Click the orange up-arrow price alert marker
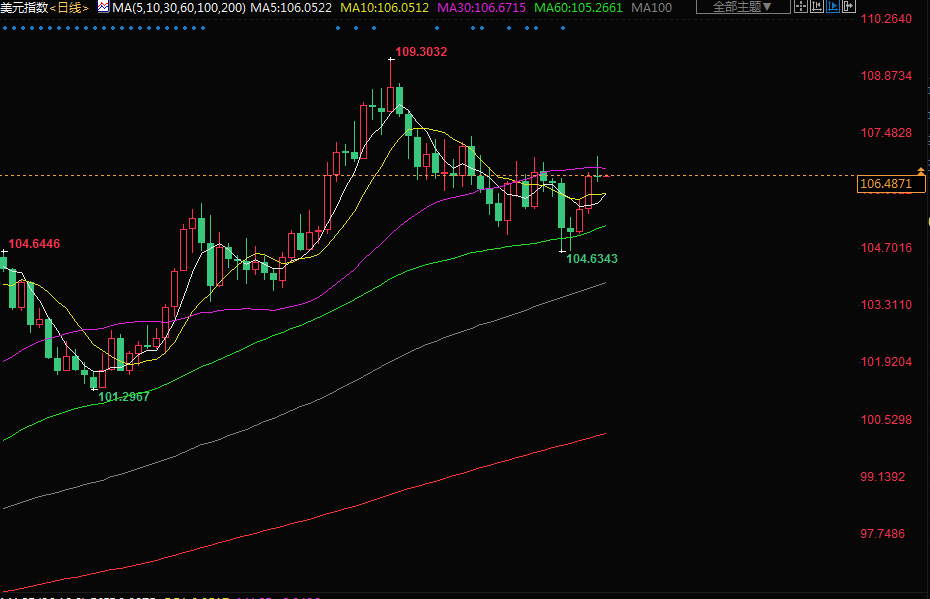This screenshot has width=930, height=599. [x=920, y=173]
